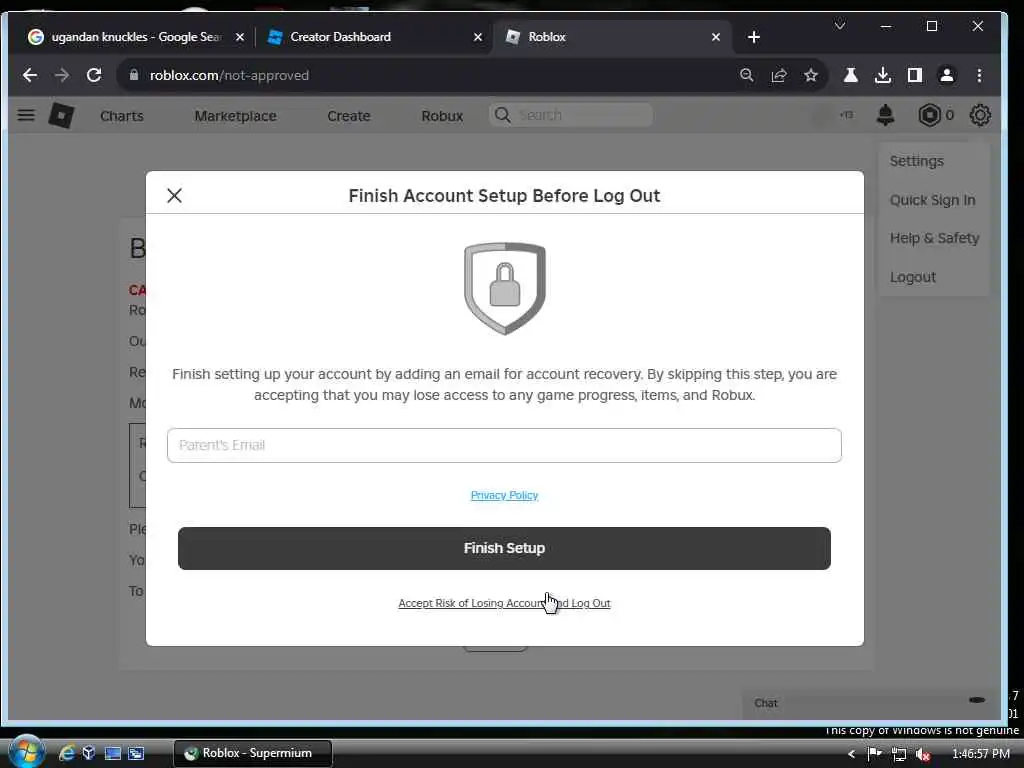Screen dimensions: 1024x768
Task: Open Marketplace in the Roblox navbar
Action: coord(235,116)
